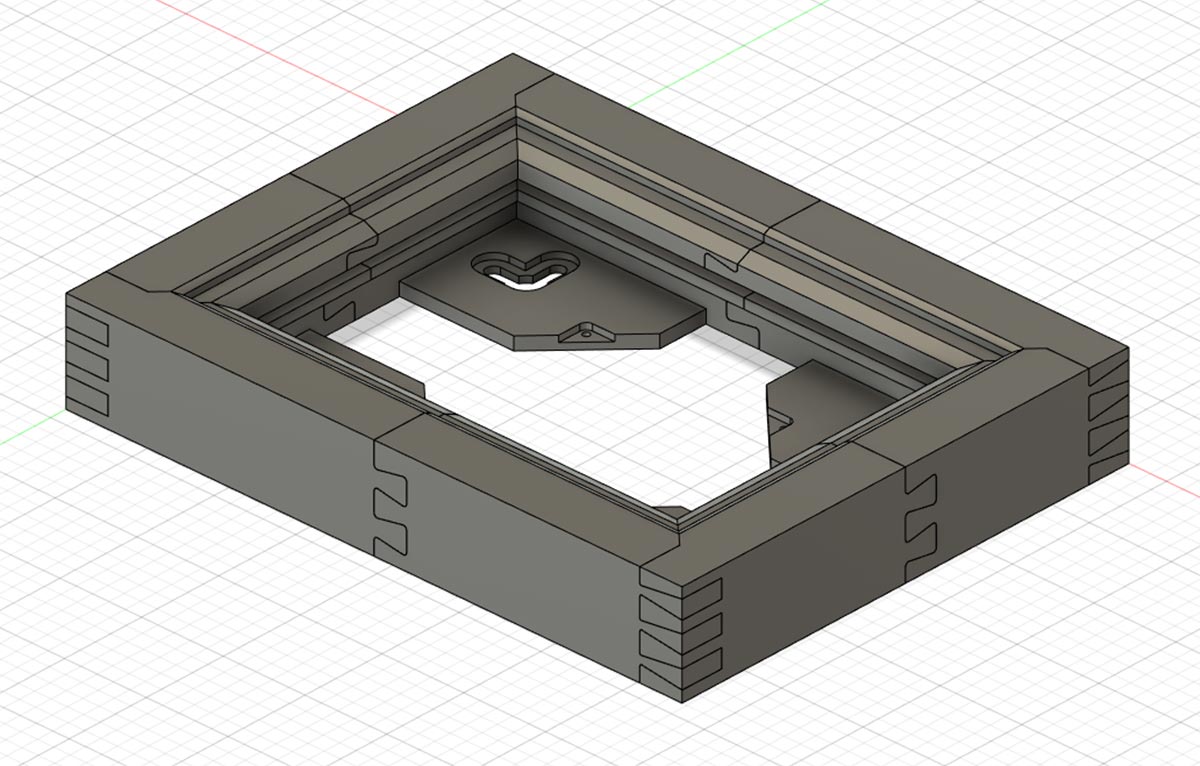Screen dimensions: 1200x766
Task: Select the dovetail joint on the front-right side wall
Action: tap(919, 526)
